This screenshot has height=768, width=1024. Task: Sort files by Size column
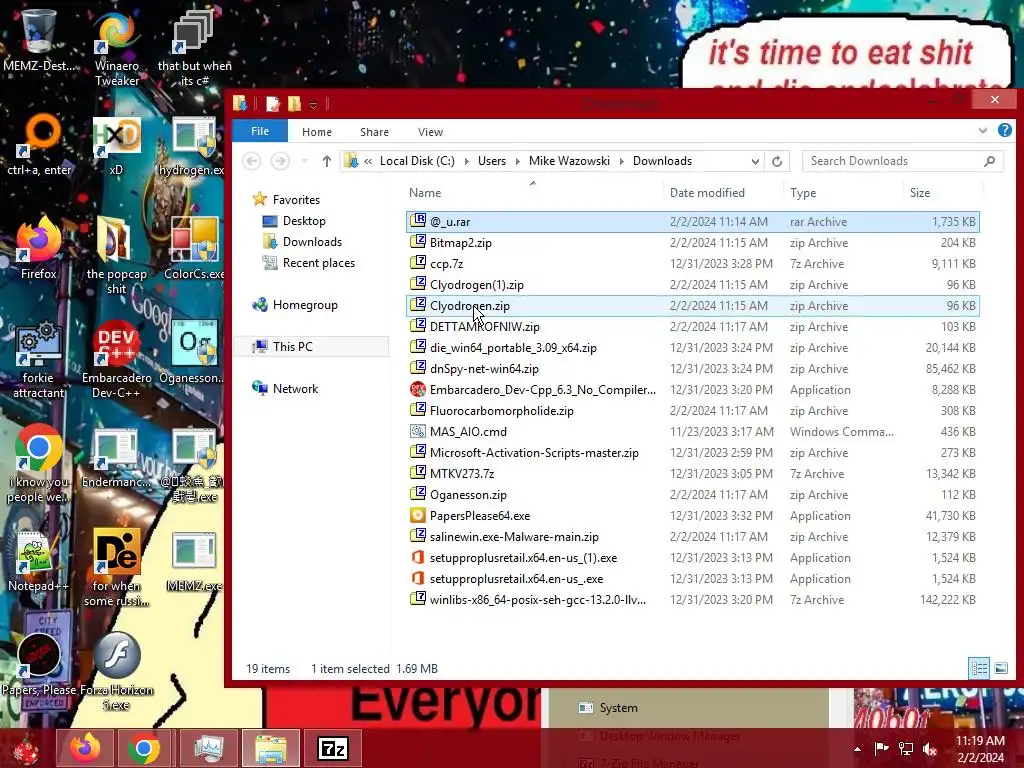(x=920, y=193)
